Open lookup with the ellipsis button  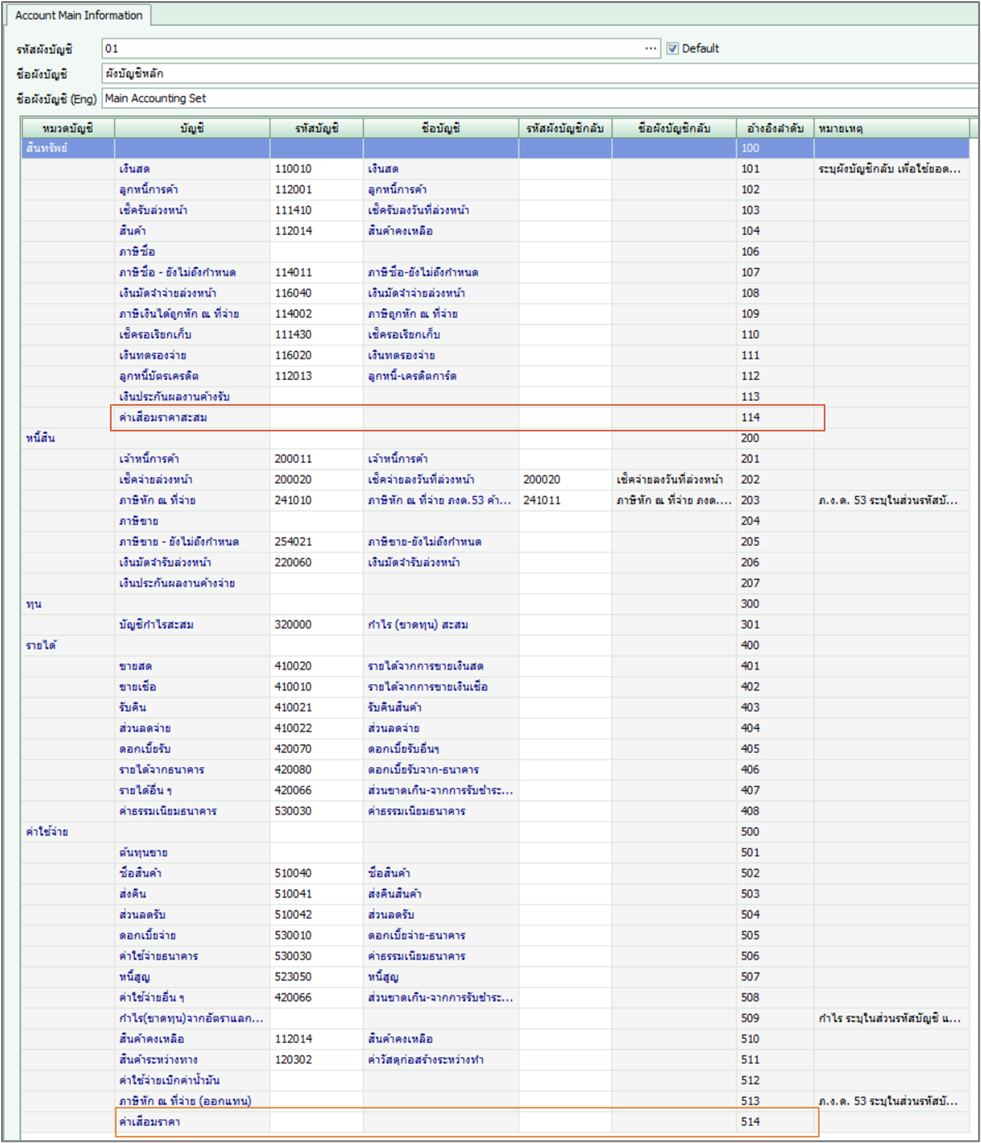tap(651, 48)
